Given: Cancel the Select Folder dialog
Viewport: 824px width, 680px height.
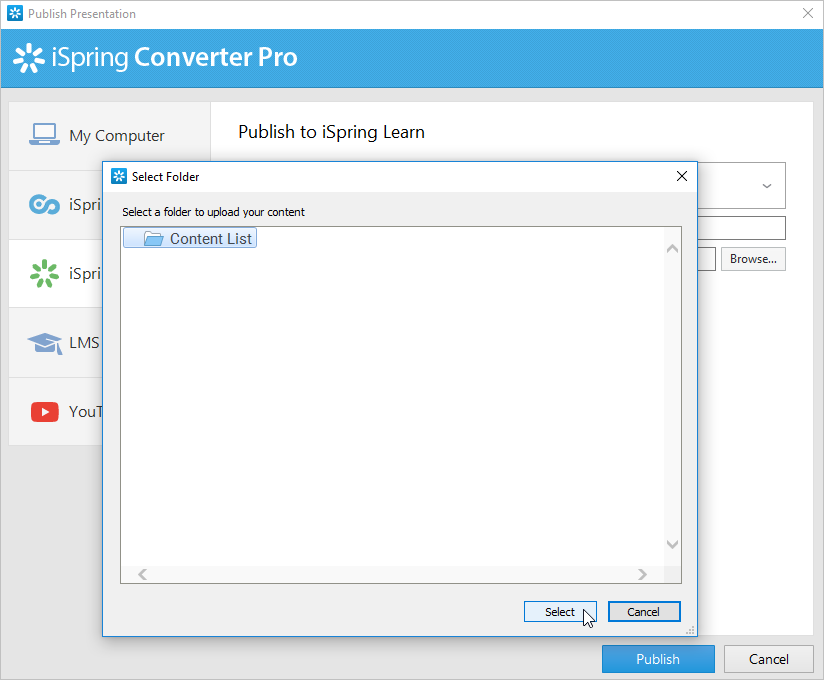Looking at the screenshot, I should 644,612.
